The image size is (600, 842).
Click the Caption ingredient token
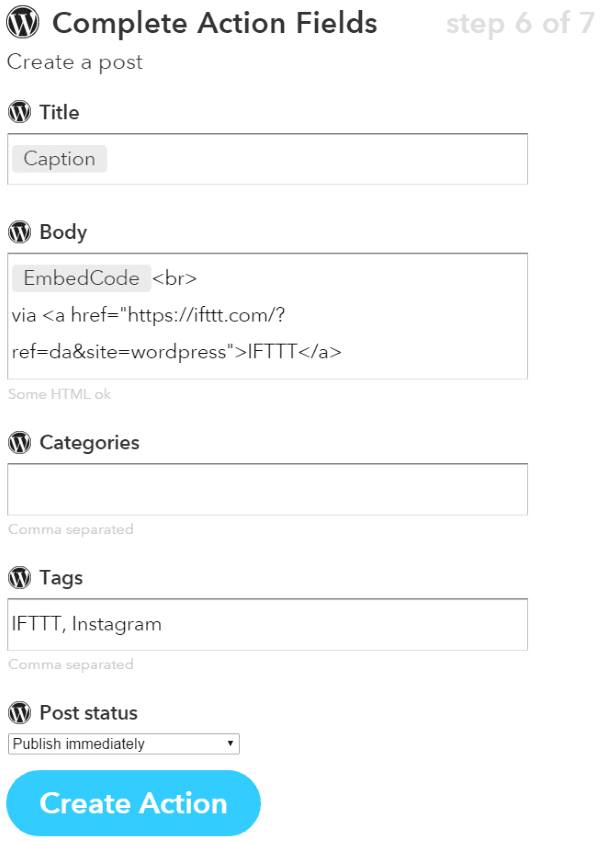[x=58, y=159]
